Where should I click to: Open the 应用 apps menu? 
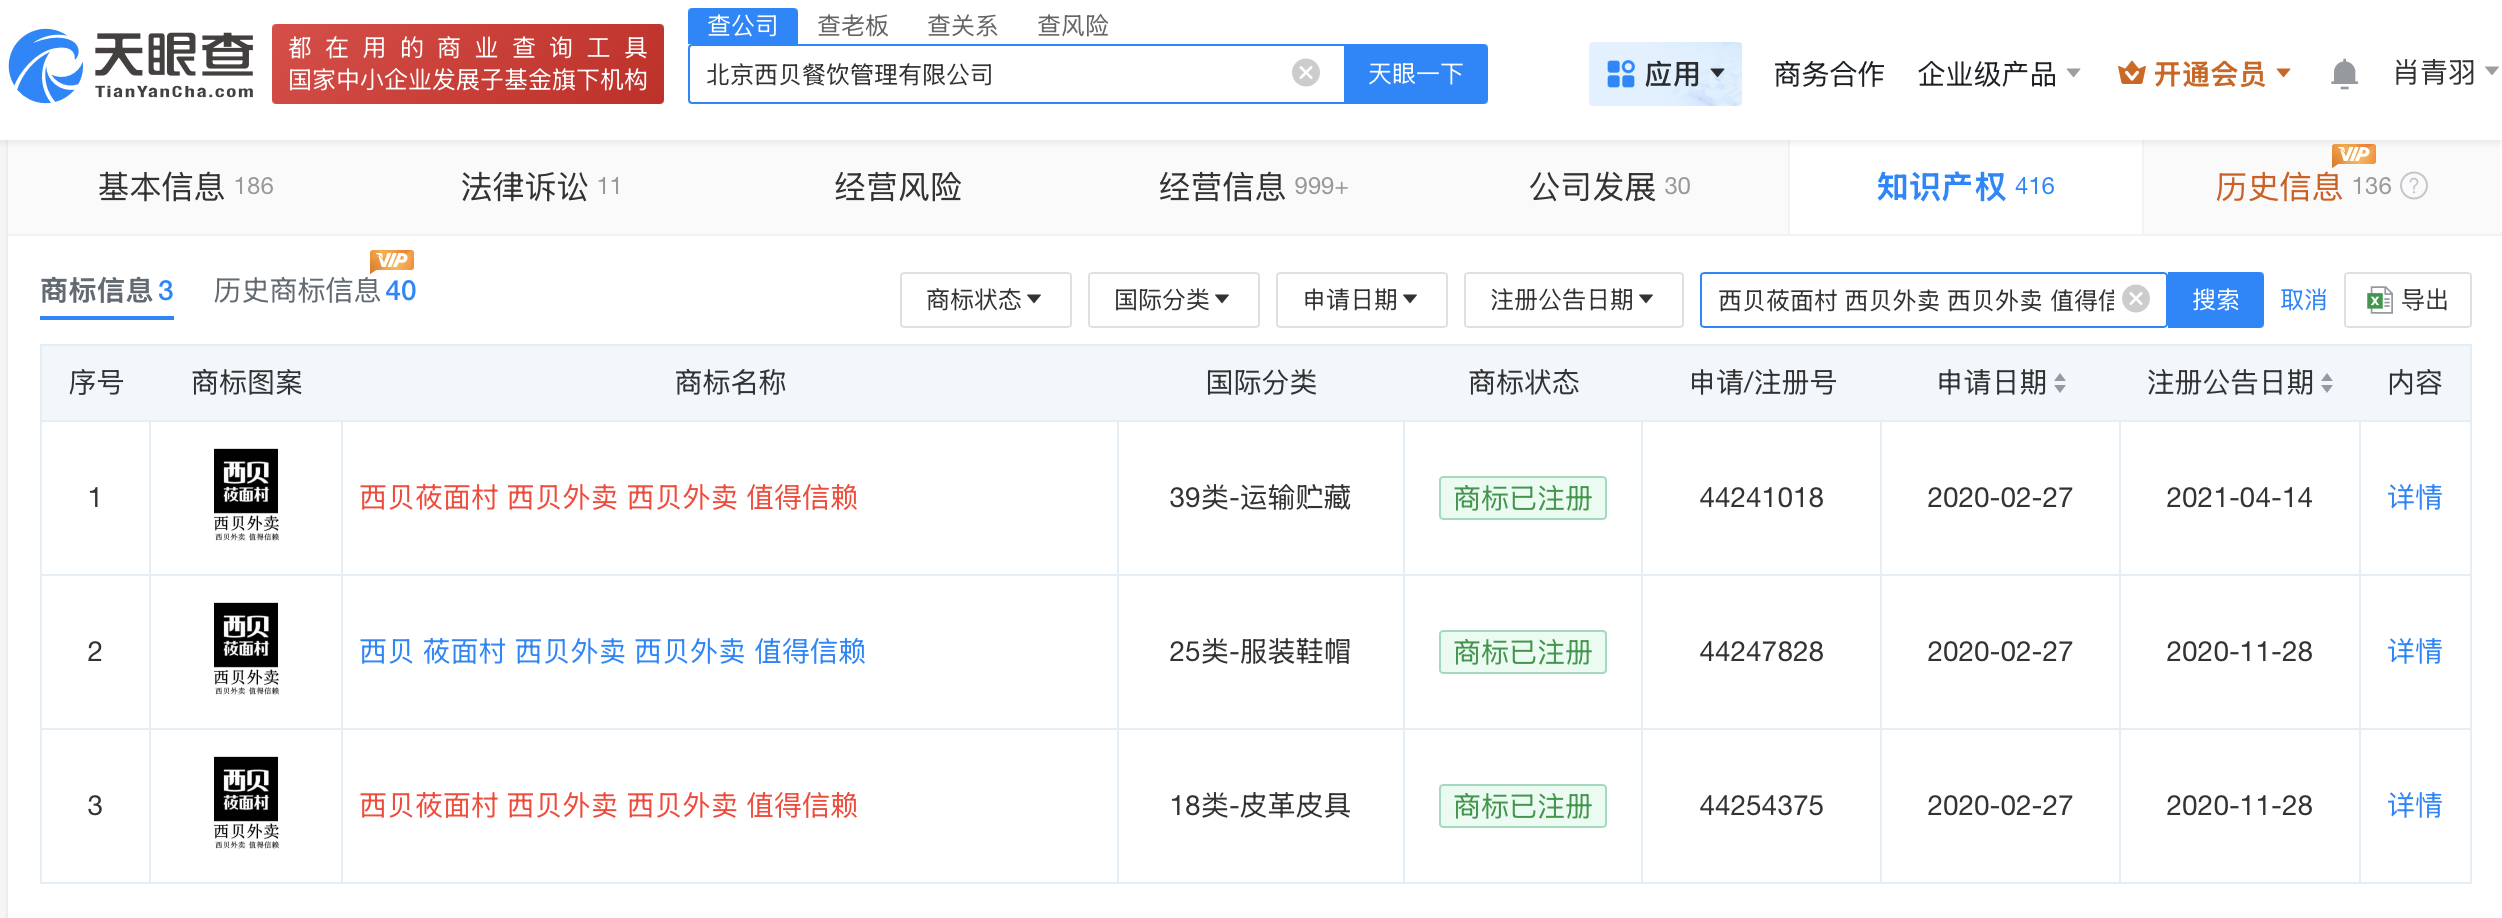click(x=1665, y=74)
